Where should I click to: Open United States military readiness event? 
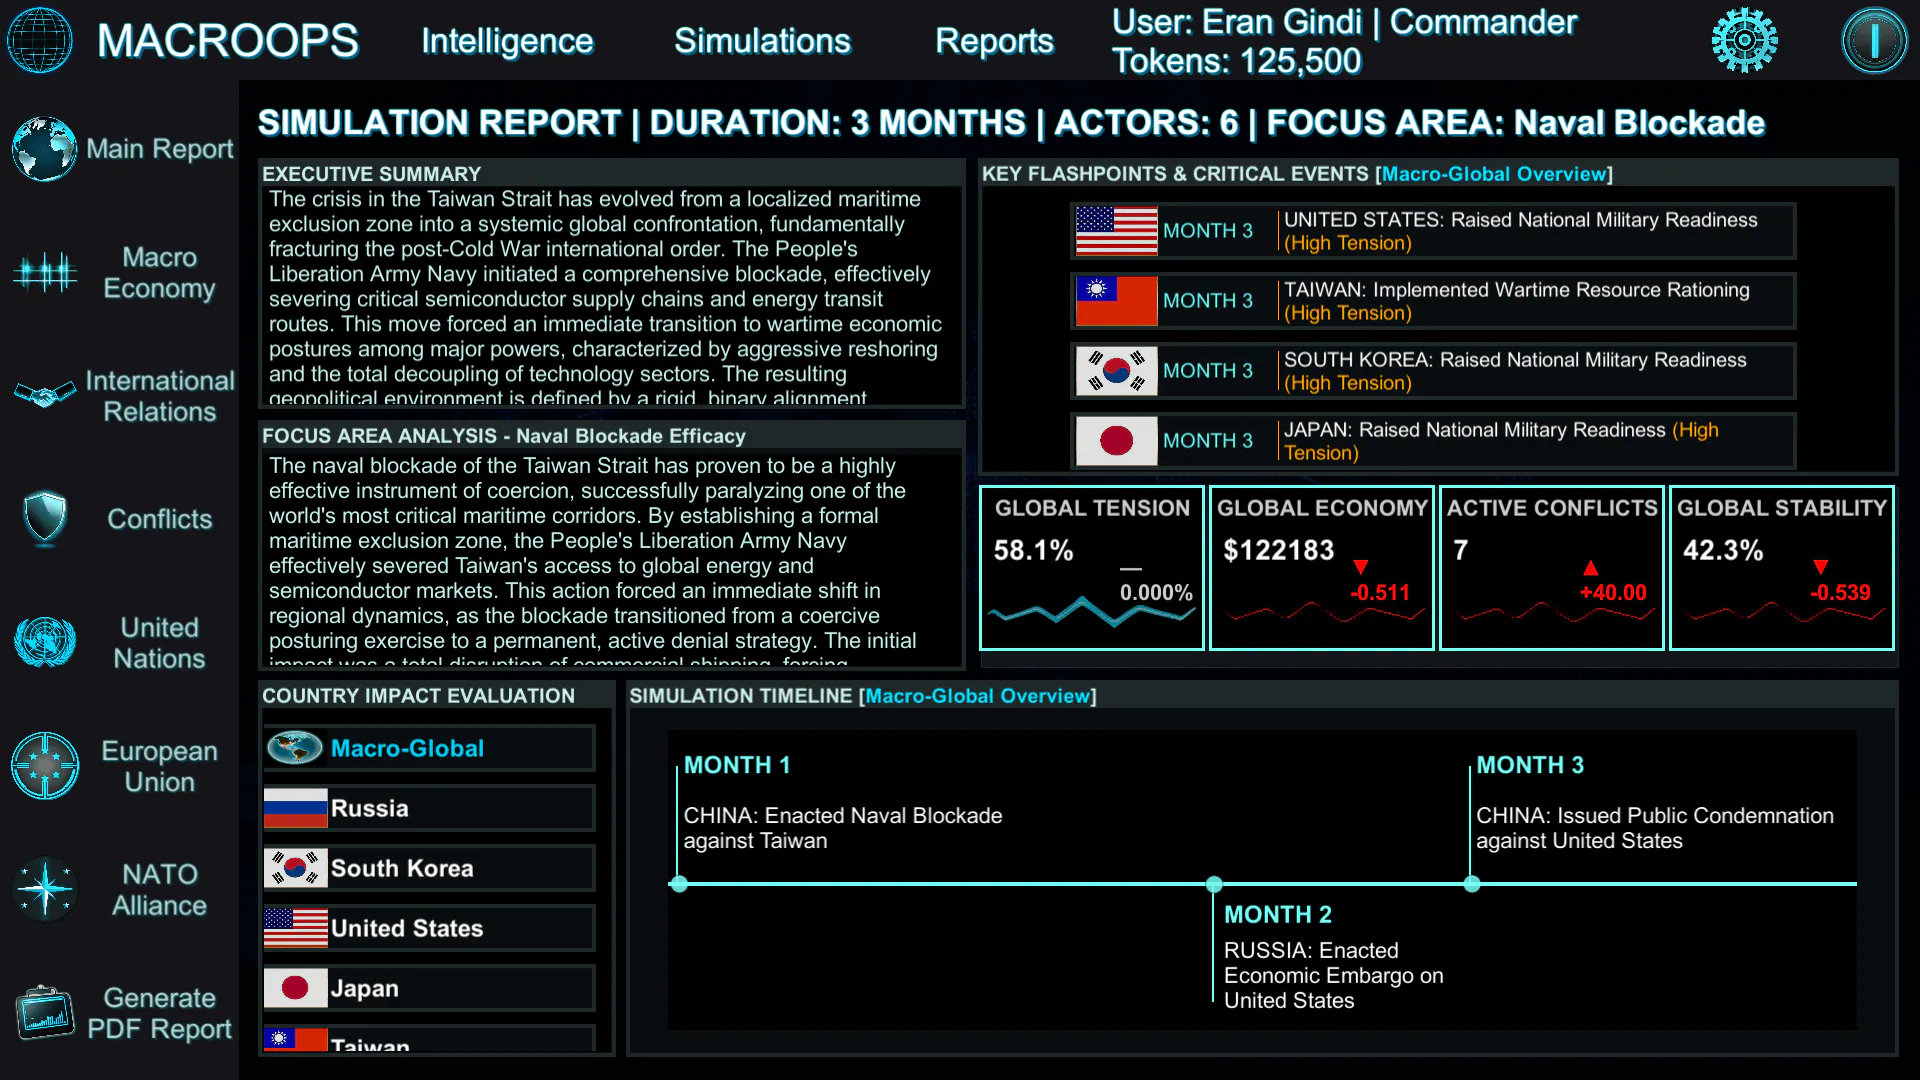[x=1433, y=231]
